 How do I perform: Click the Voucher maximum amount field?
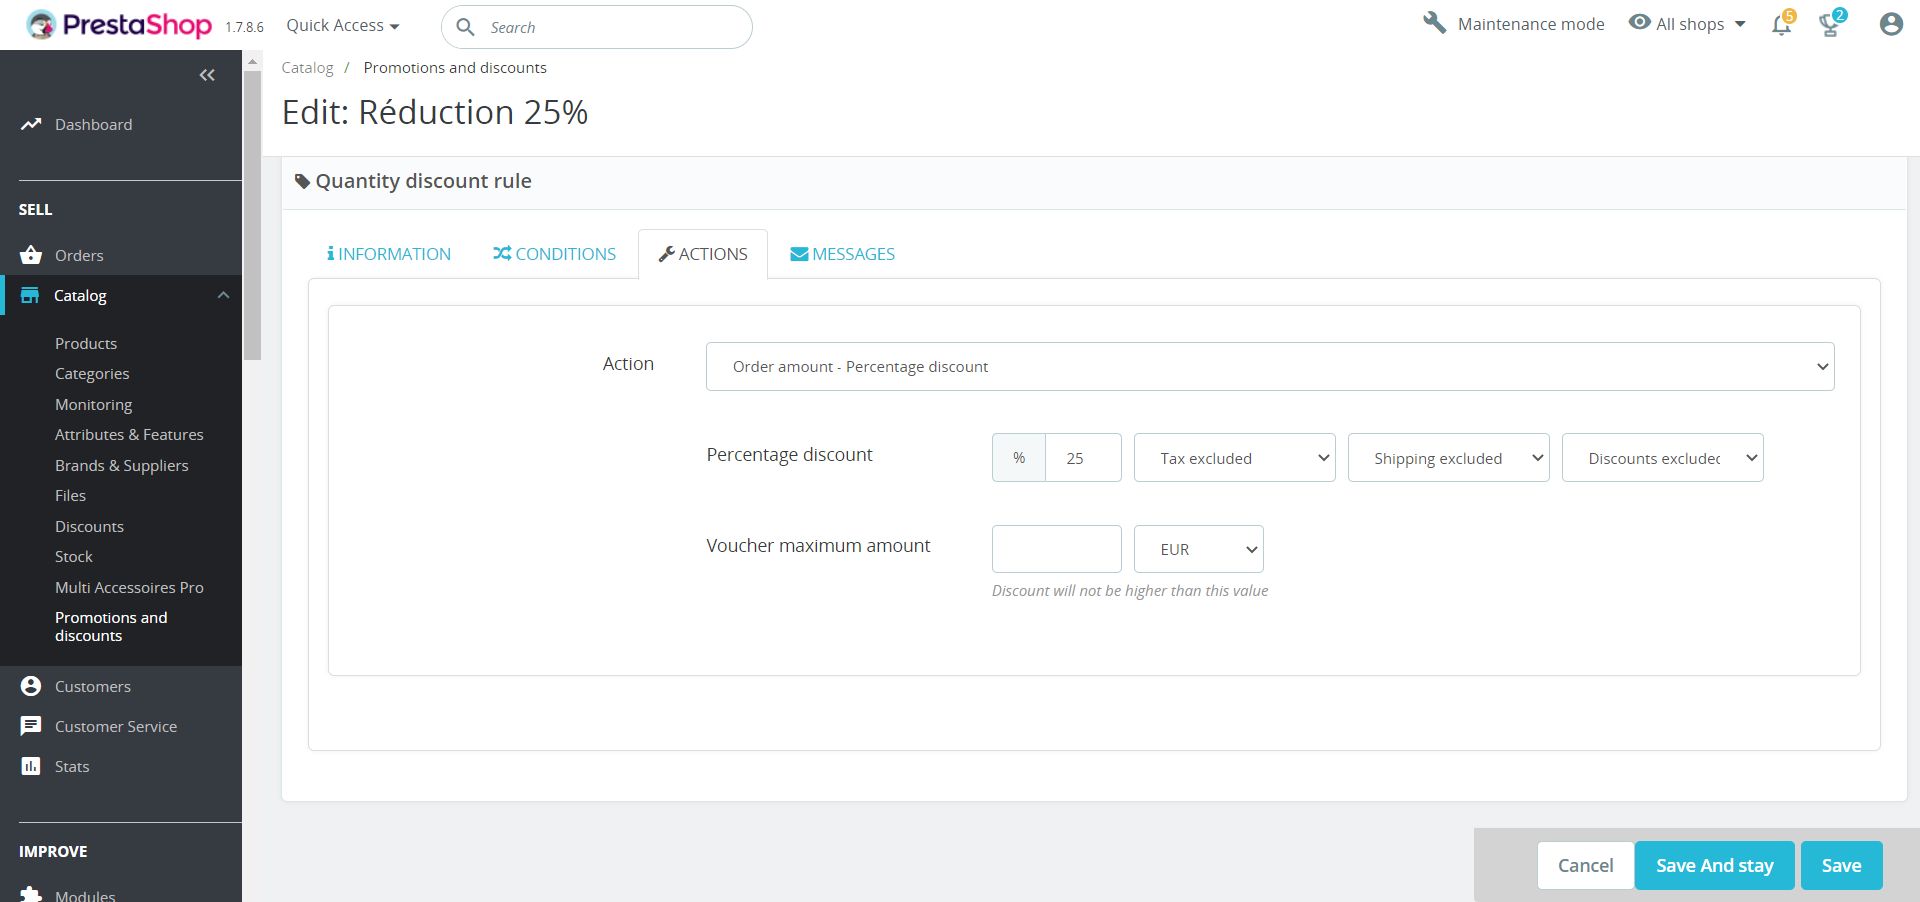pyautogui.click(x=1056, y=549)
